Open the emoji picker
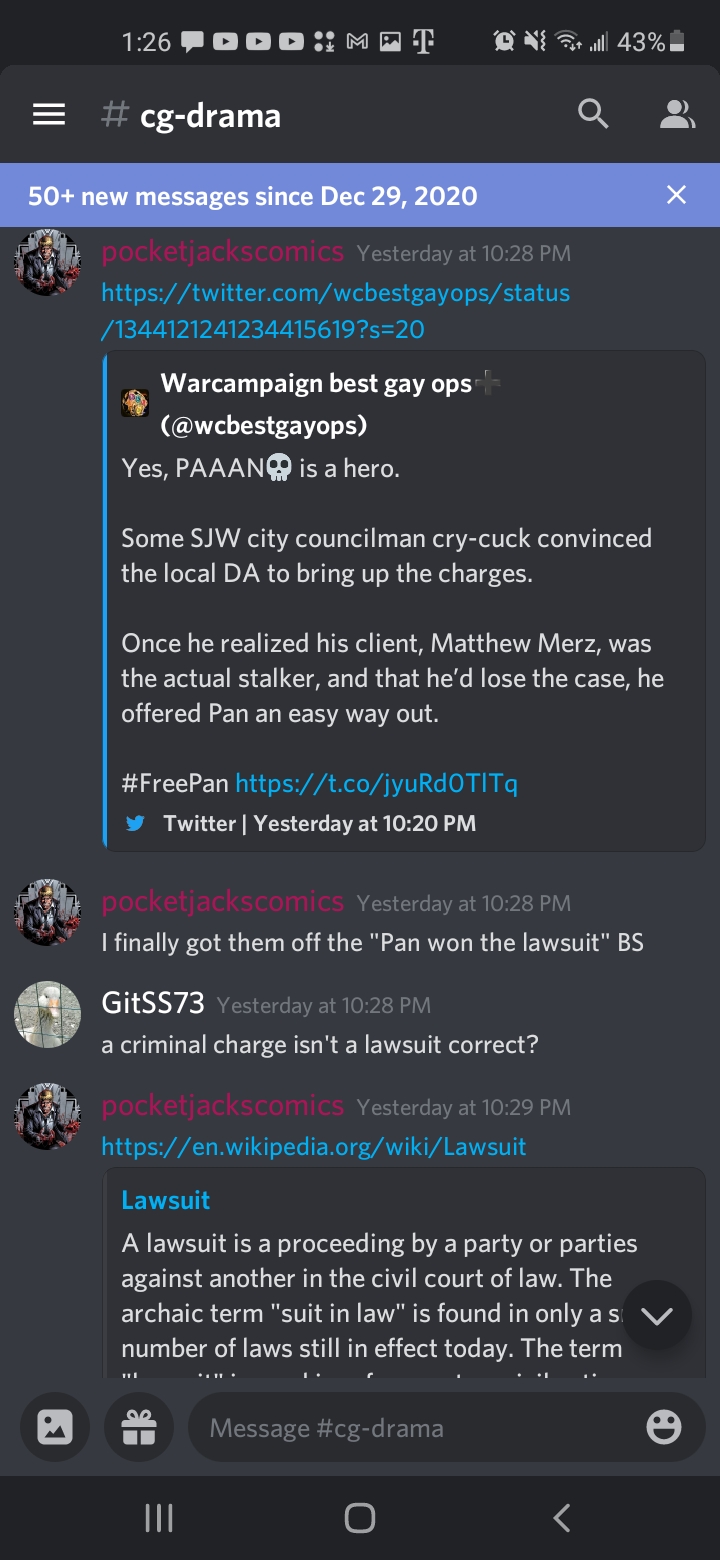 (x=664, y=1427)
